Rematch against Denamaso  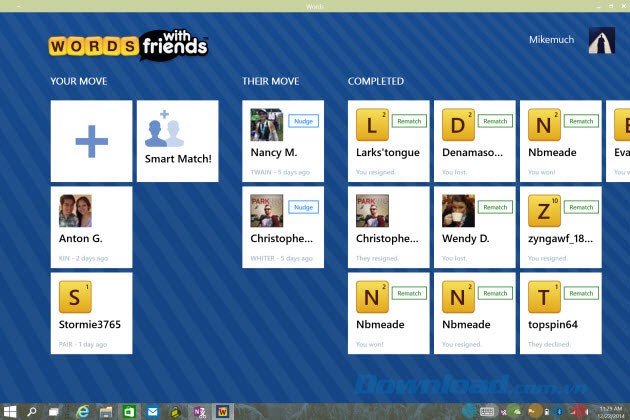click(x=495, y=121)
